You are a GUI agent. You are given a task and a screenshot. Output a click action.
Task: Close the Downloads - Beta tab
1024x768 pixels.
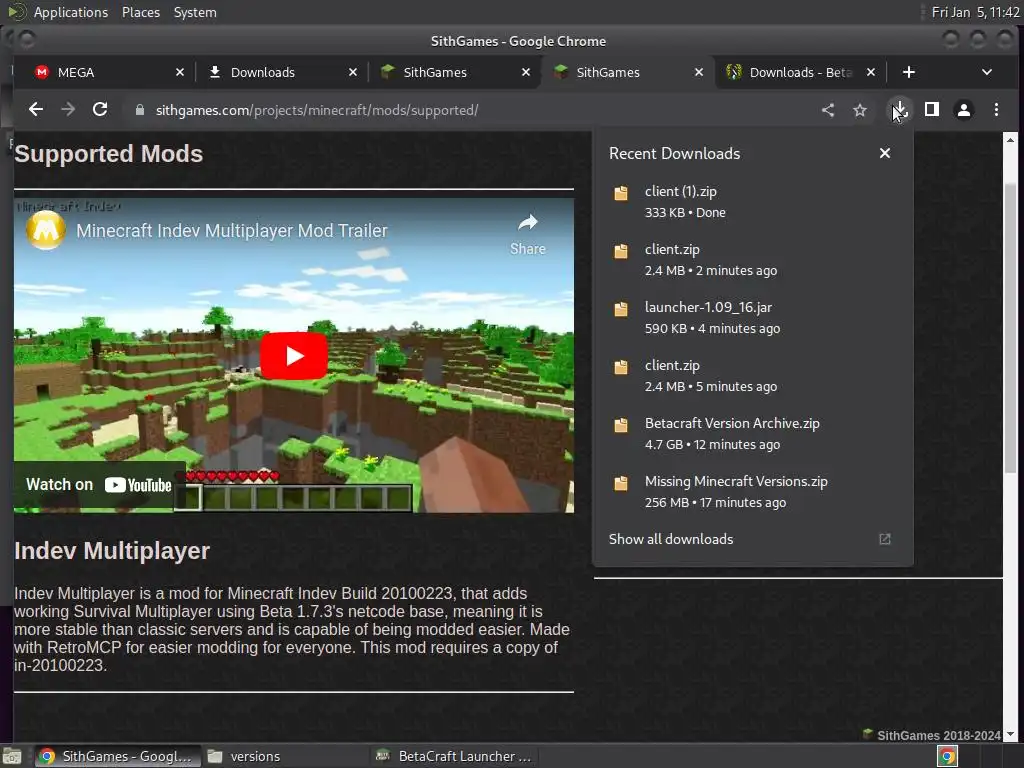pos(871,72)
